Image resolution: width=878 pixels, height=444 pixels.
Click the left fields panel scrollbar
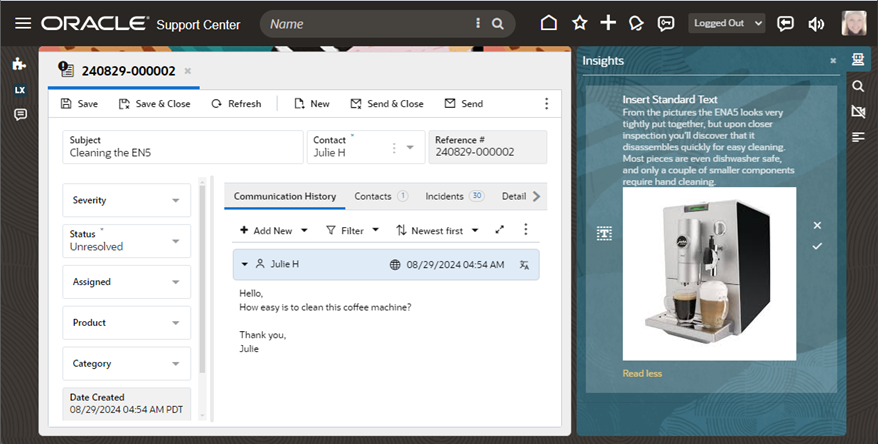pyautogui.click(x=202, y=280)
